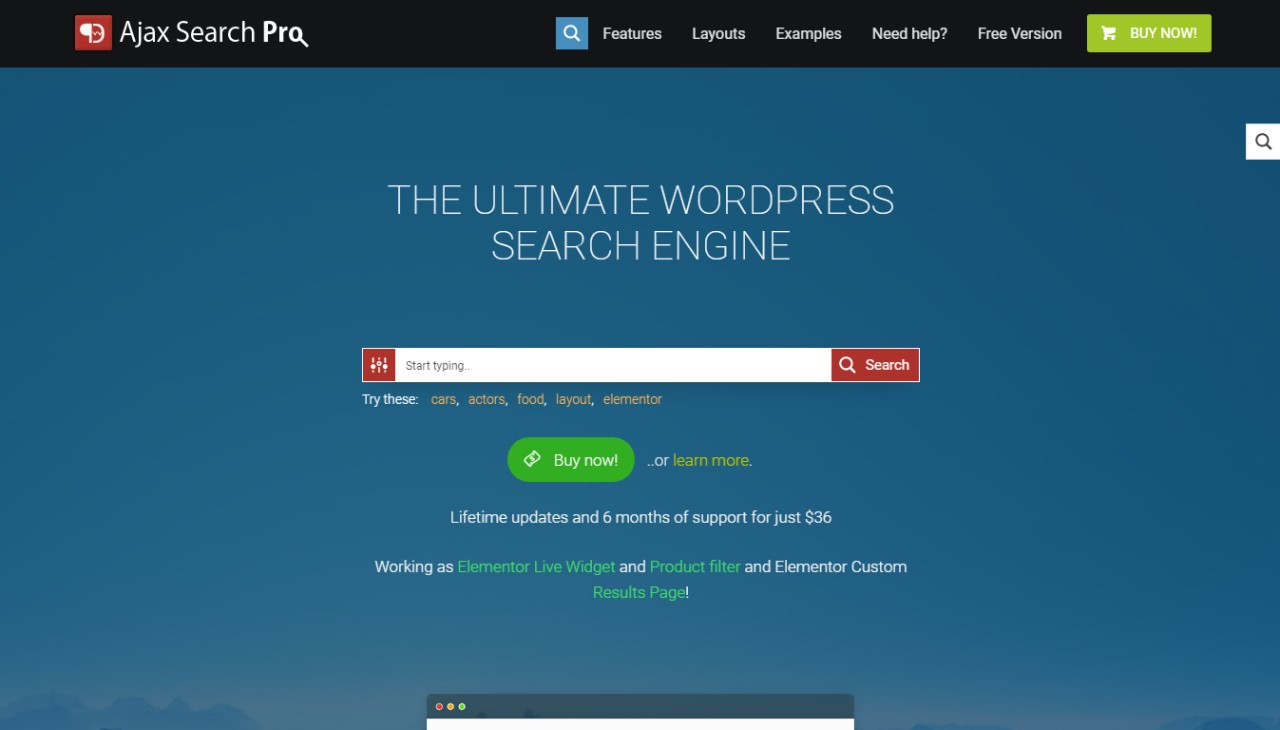Select Layouts from the navigation
This screenshot has height=730, width=1280.
coord(718,33)
